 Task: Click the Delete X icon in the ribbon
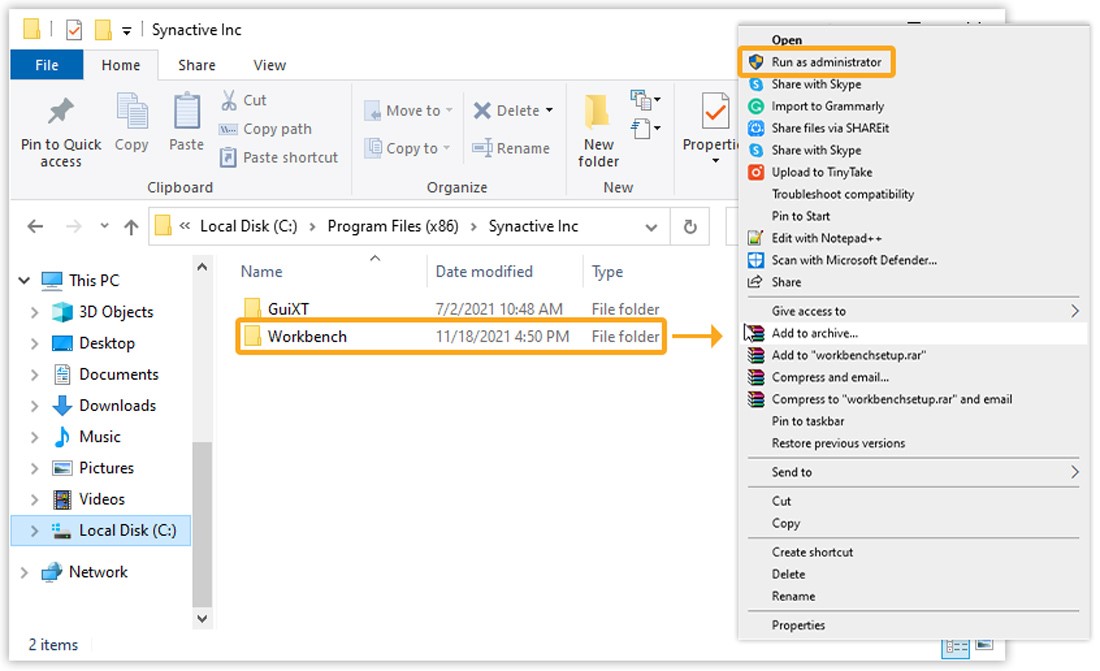click(482, 110)
